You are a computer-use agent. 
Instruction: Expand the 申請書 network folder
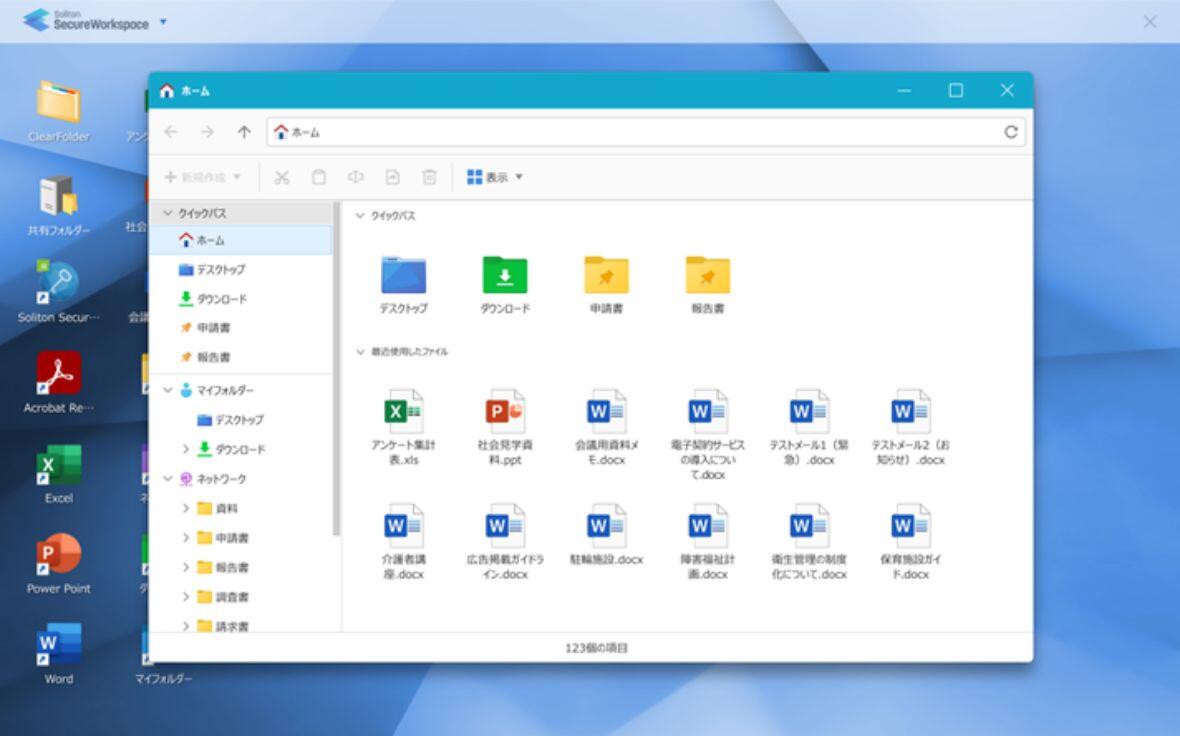click(x=186, y=537)
